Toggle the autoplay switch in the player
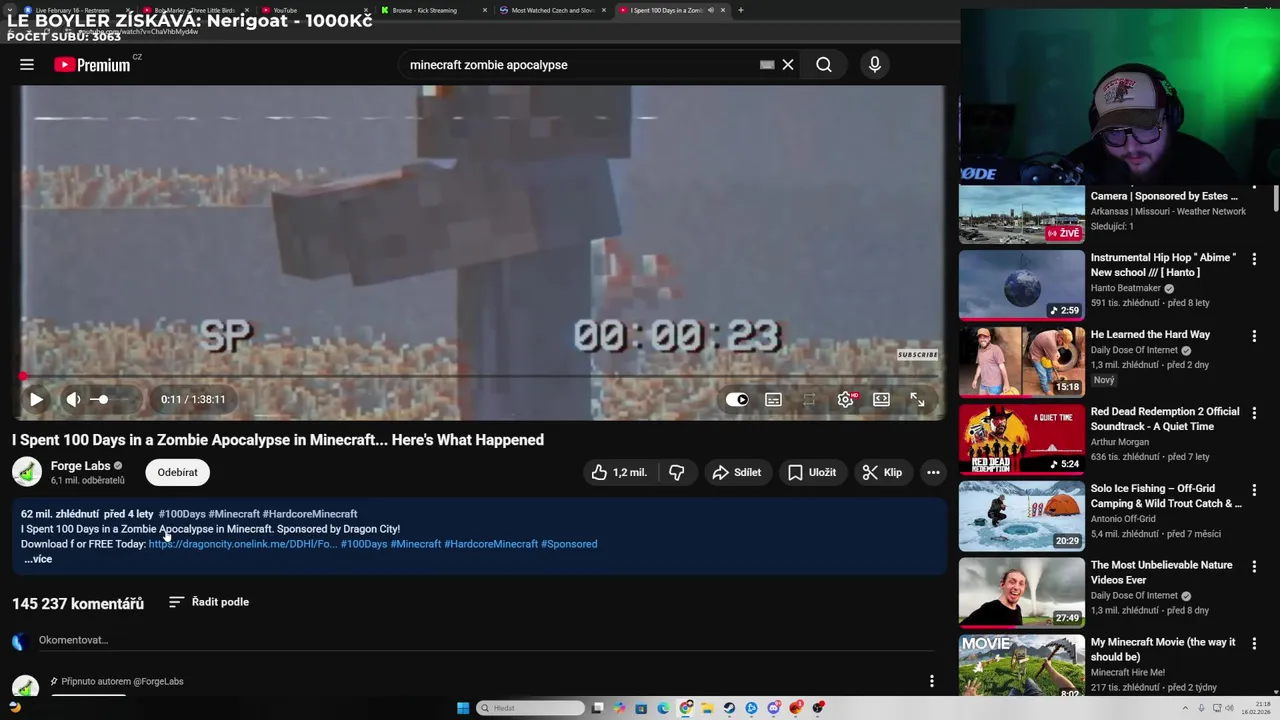The image size is (1280, 720). coord(738,399)
